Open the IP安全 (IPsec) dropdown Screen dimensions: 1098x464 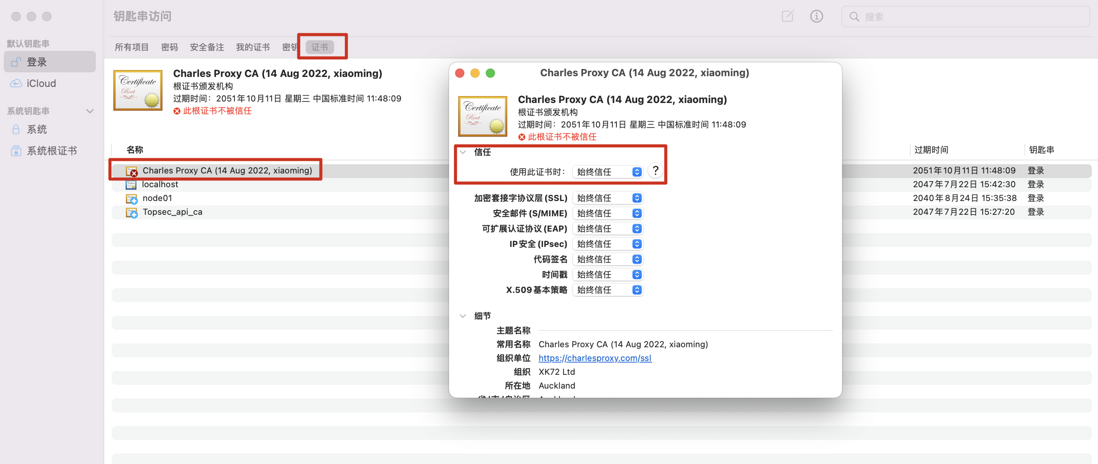click(x=608, y=244)
